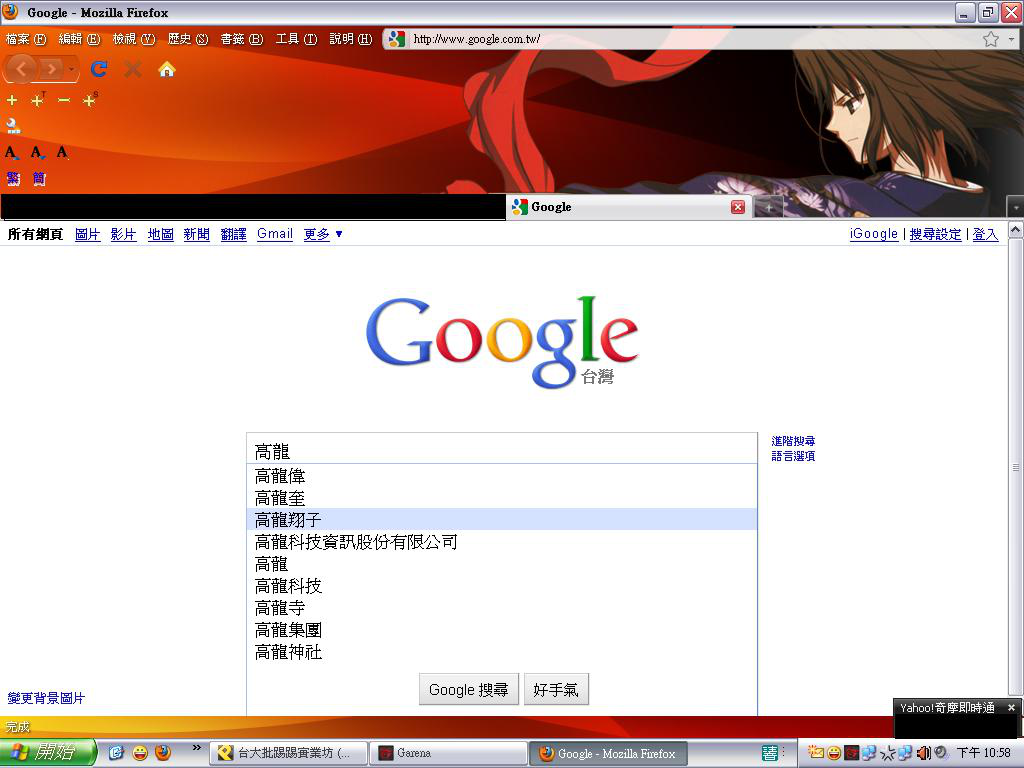Select the suggestion 高龍科技資訊股份有限公司
This screenshot has width=1024, height=768.
click(x=502, y=542)
